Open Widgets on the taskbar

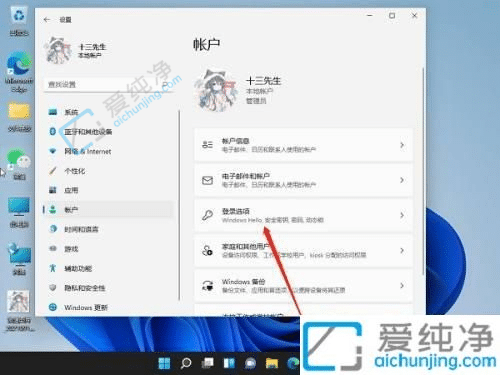pos(229,363)
